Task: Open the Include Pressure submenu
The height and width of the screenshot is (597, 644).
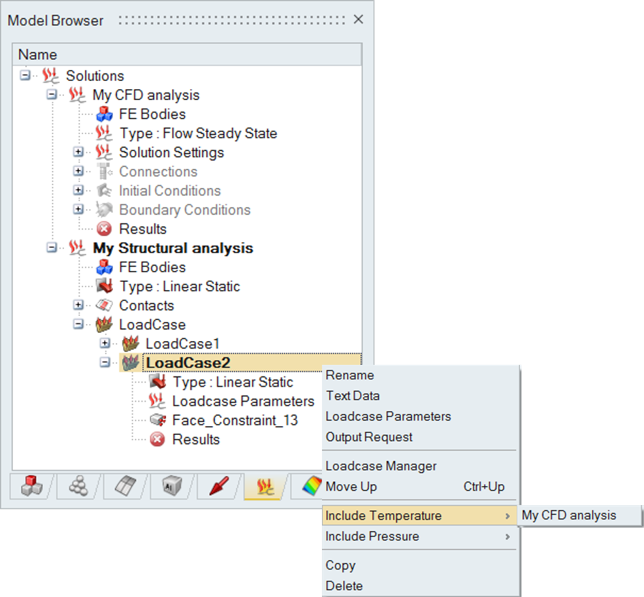Action: 421,536
